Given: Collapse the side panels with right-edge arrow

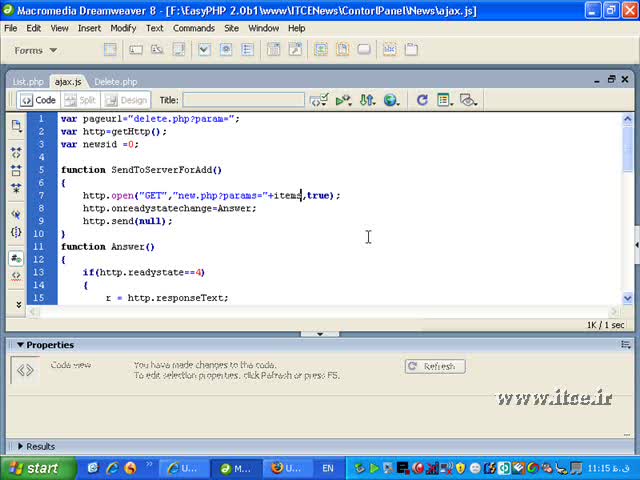Looking at the screenshot, I should coord(637,245).
